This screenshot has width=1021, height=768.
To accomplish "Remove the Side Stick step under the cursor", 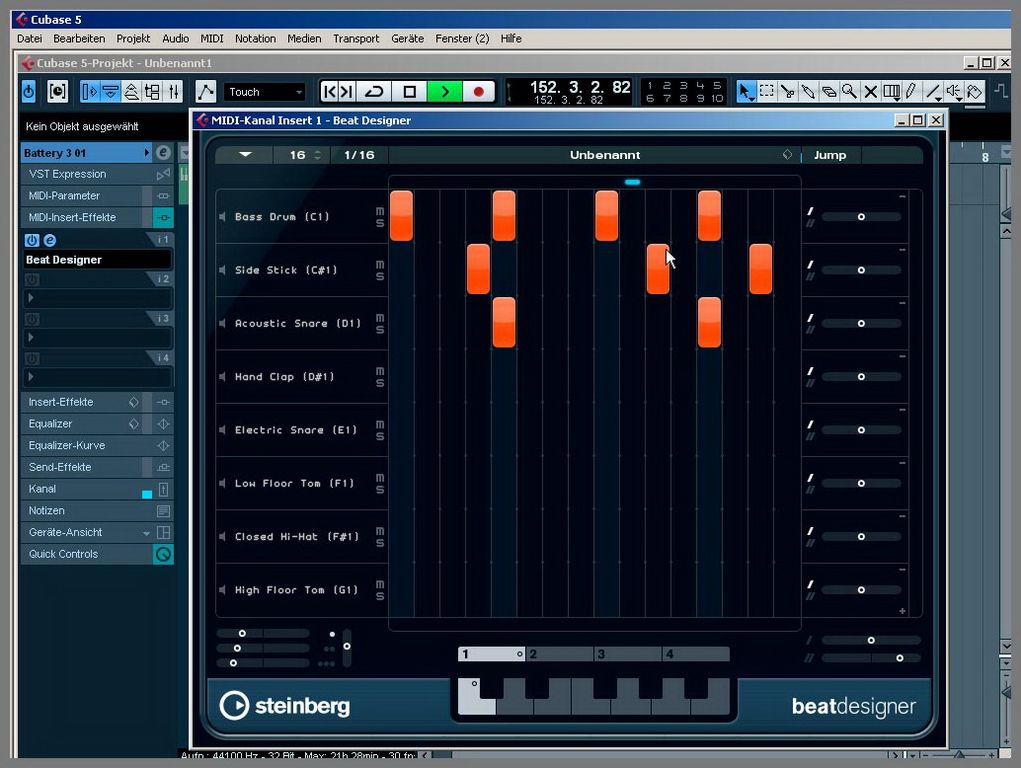I will pyautogui.click(x=658, y=269).
